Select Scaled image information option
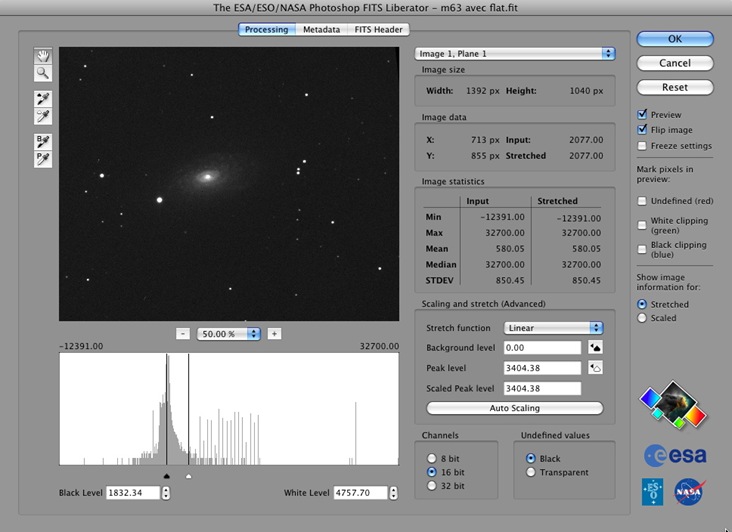 (642, 318)
